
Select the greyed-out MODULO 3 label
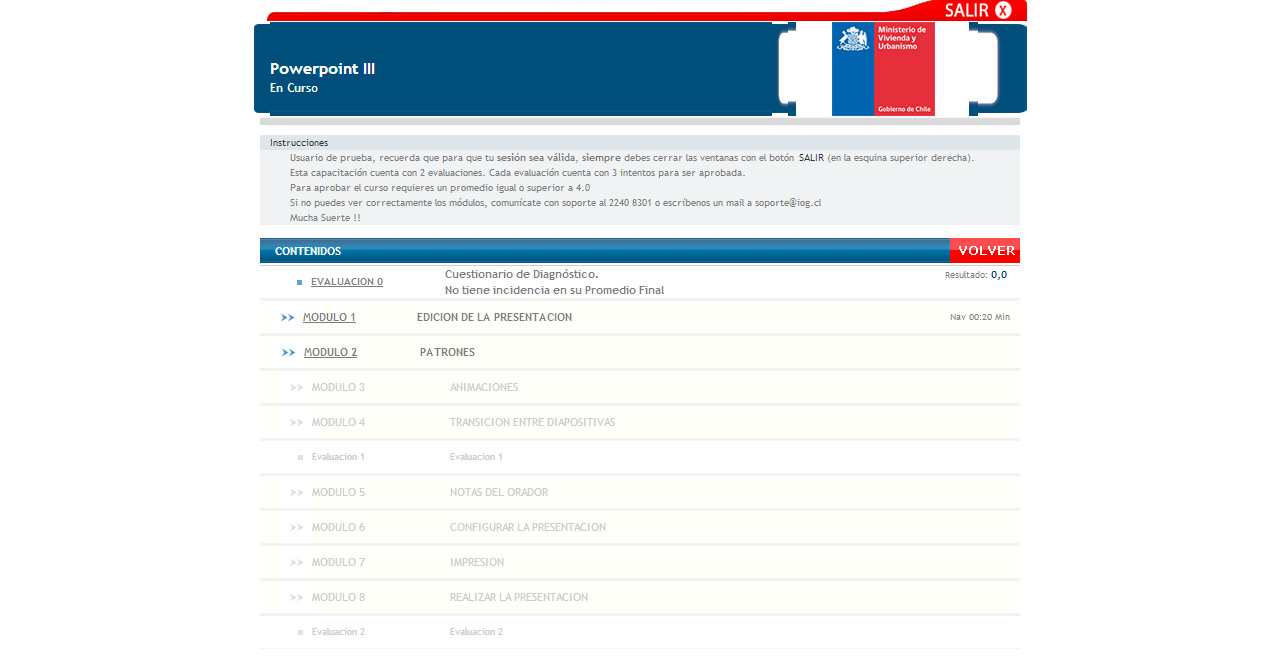click(x=338, y=387)
